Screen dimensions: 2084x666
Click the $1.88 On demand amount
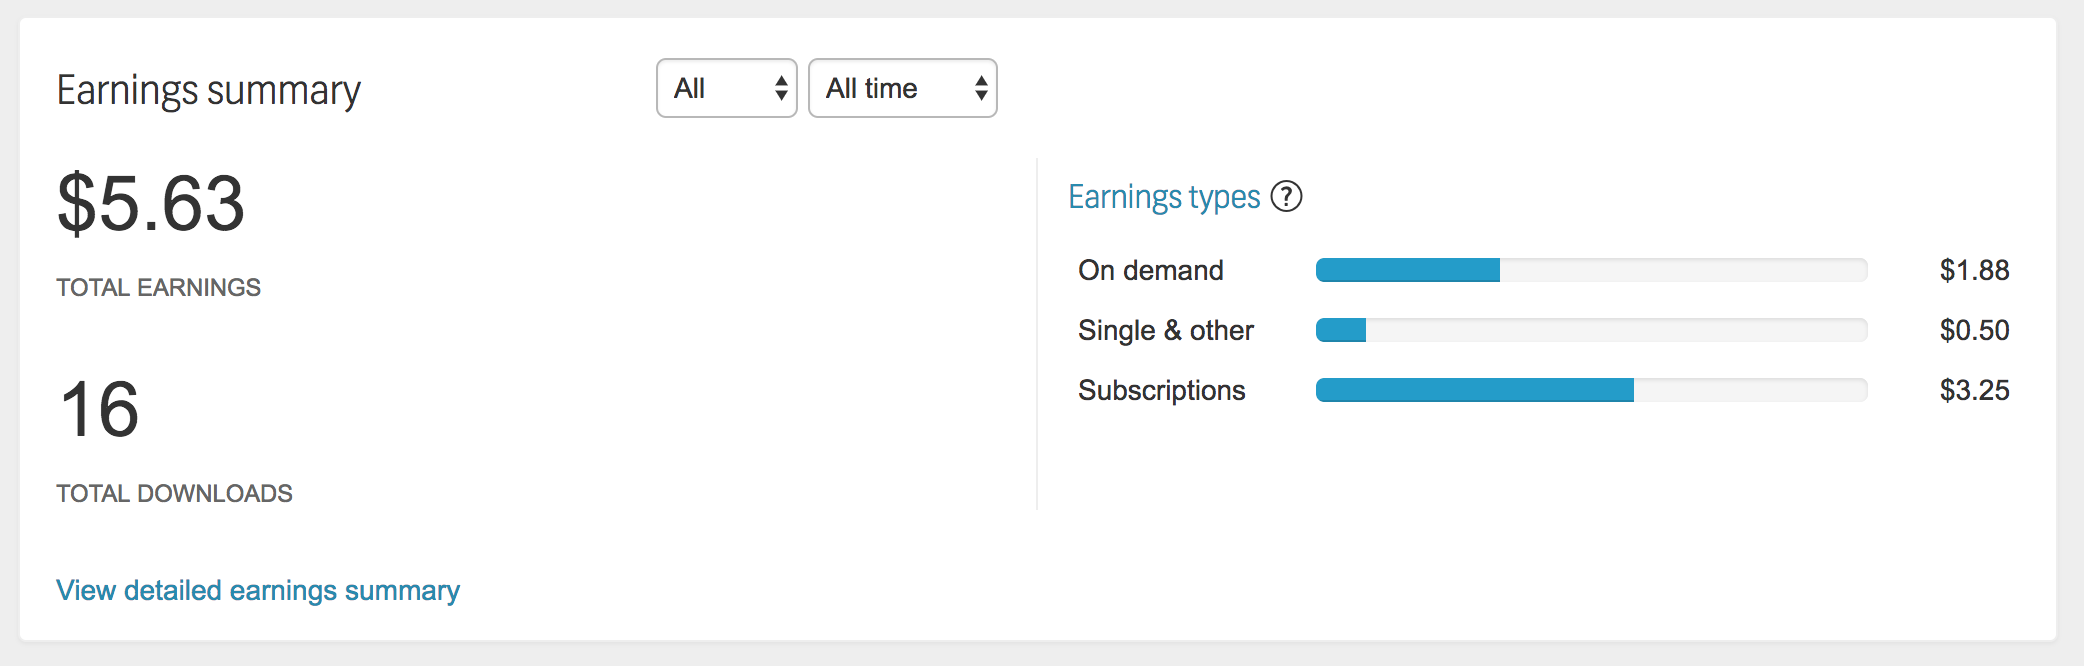point(1974,270)
